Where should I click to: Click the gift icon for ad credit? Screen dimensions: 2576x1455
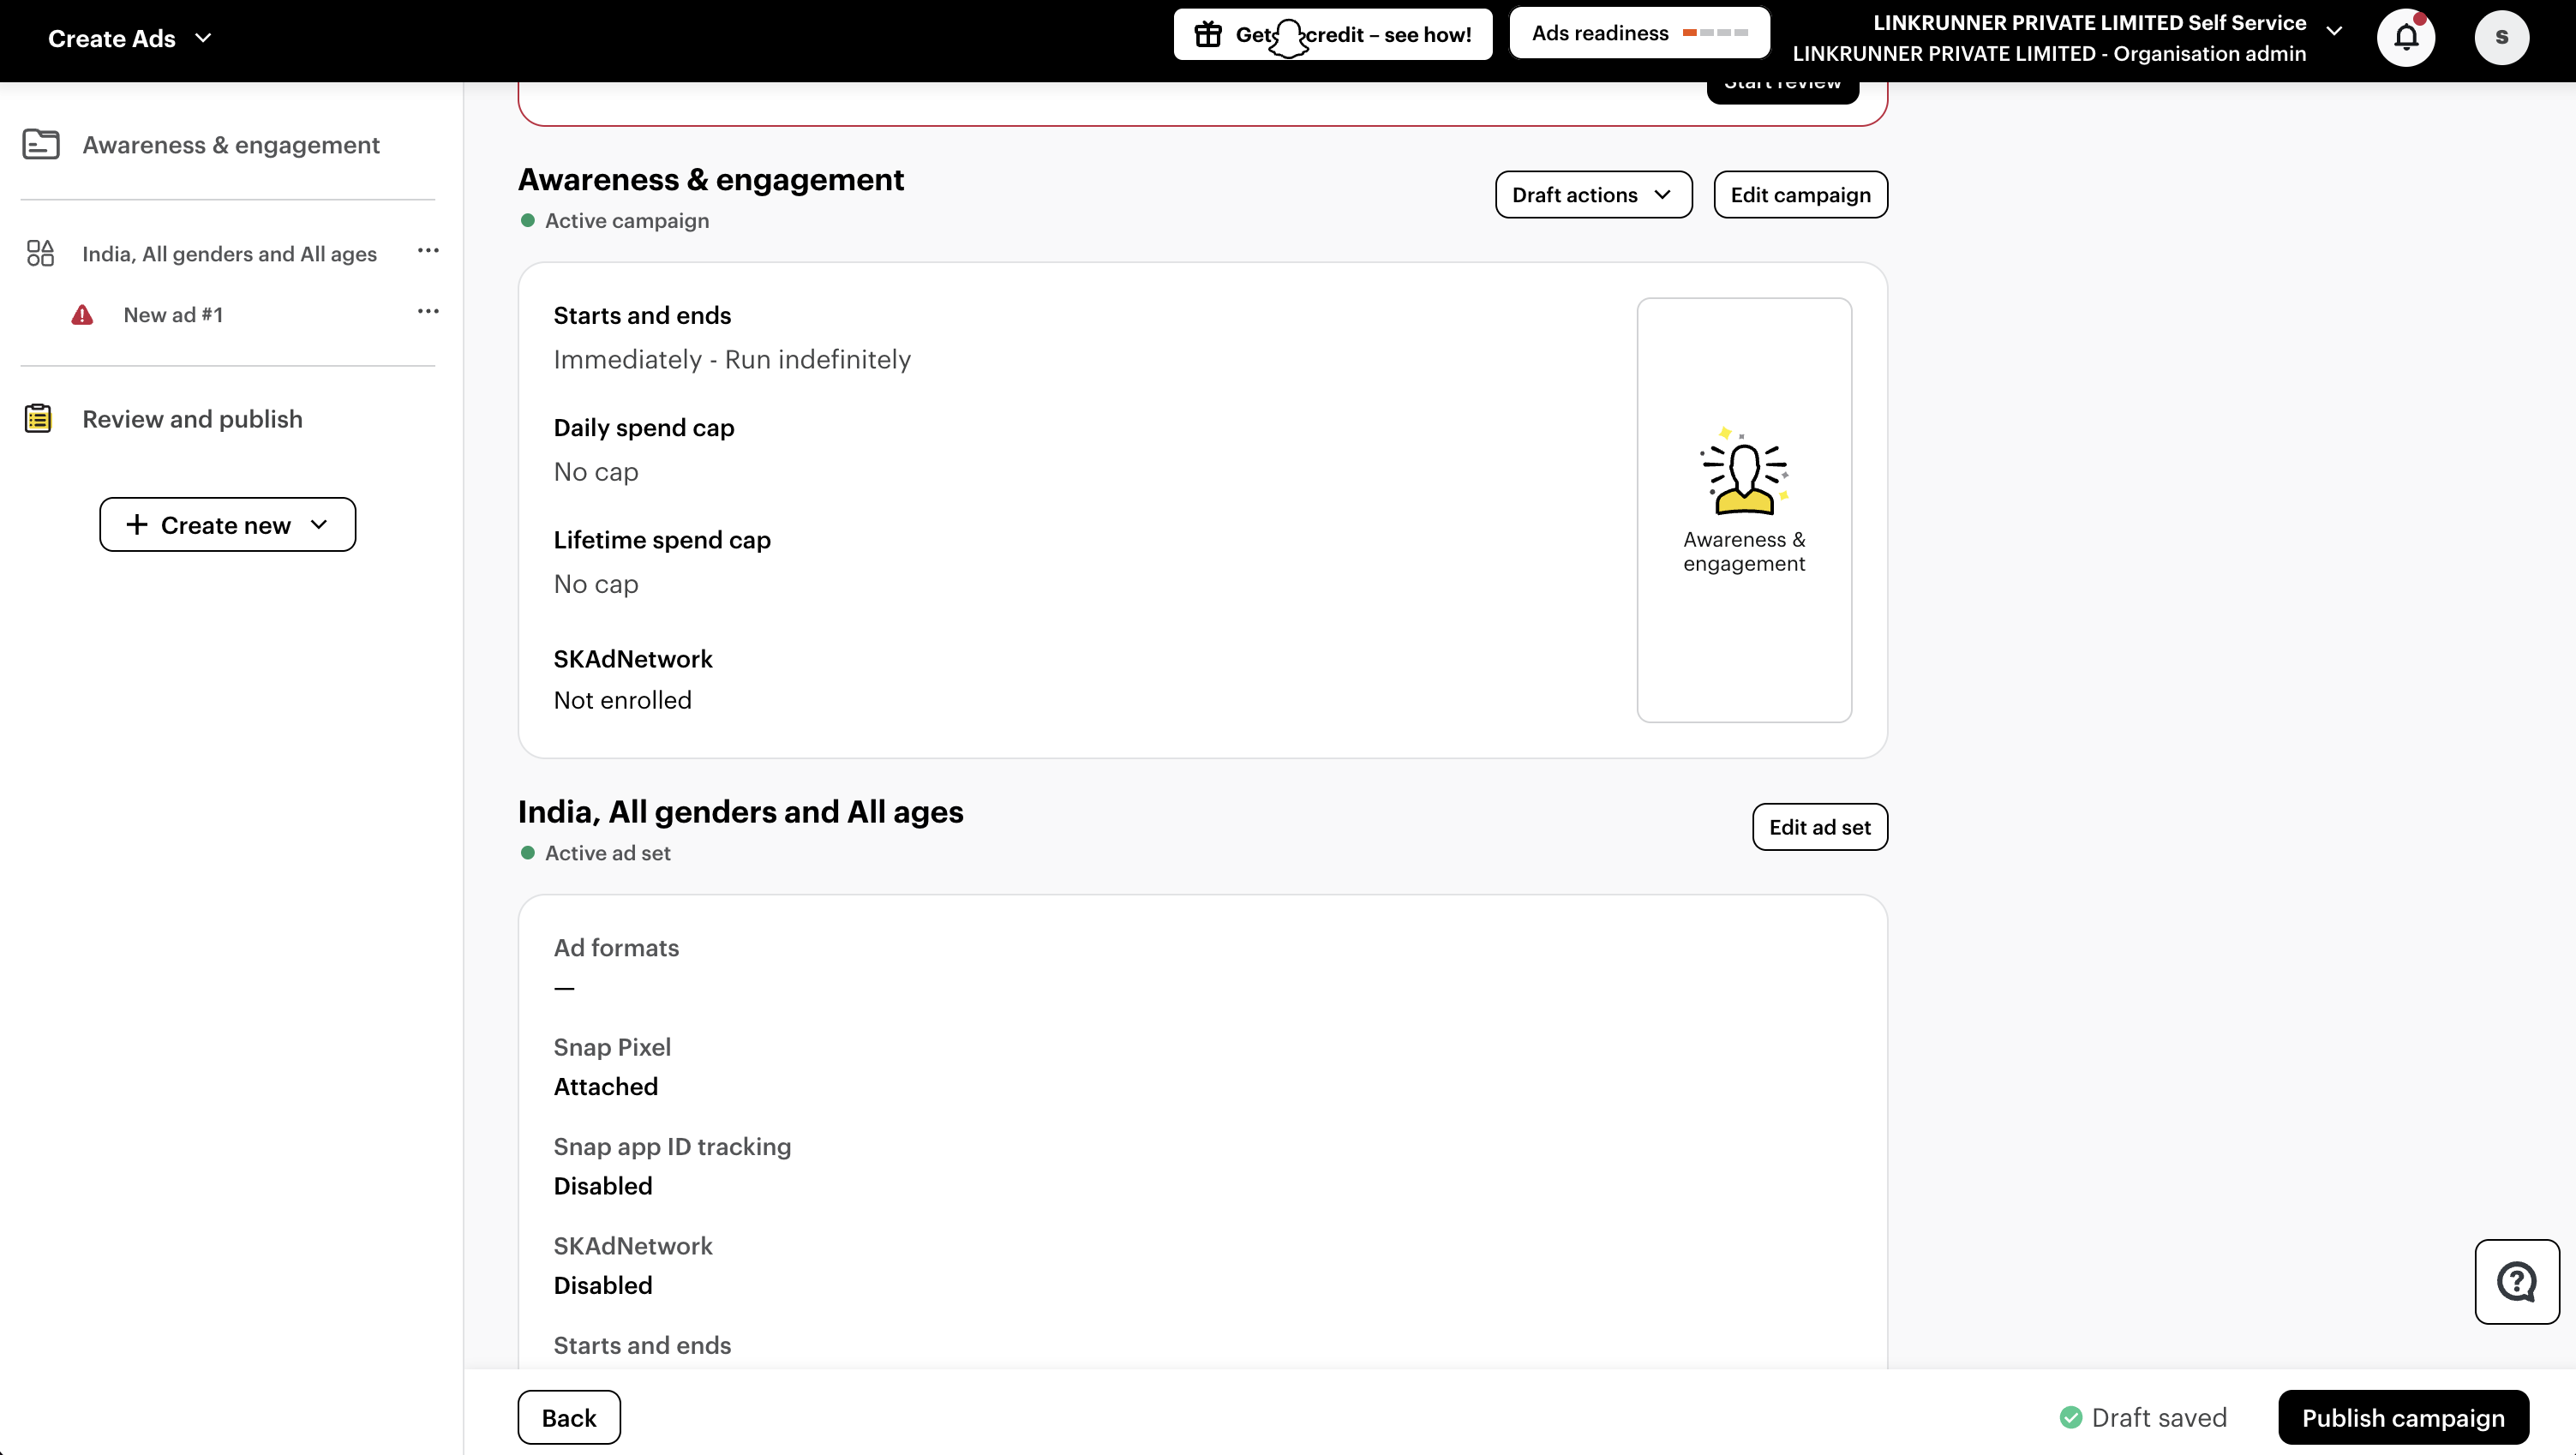[1208, 35]
